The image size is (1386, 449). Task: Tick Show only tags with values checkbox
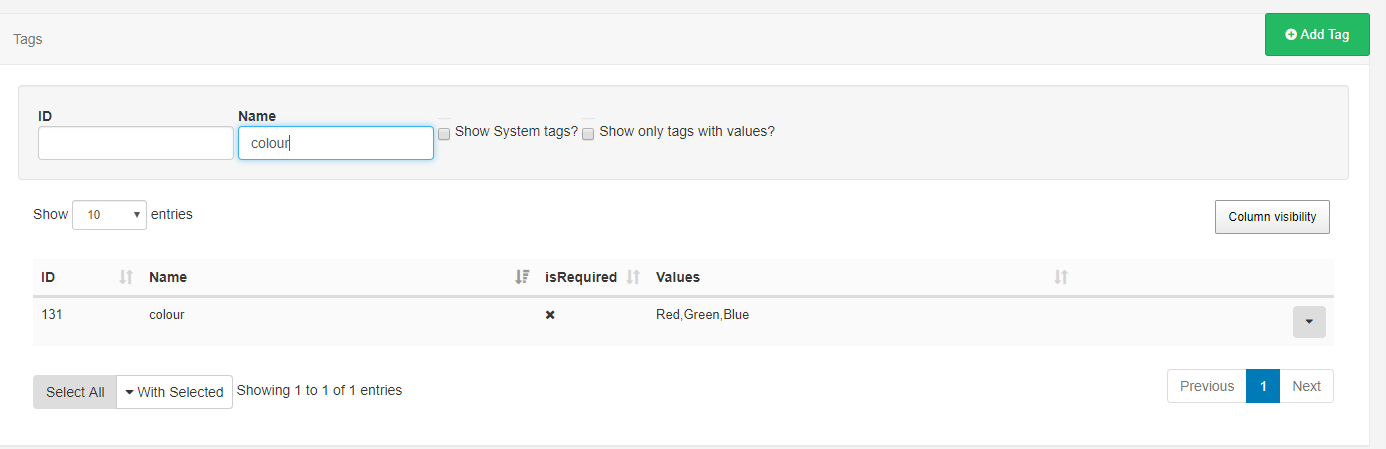588,134
